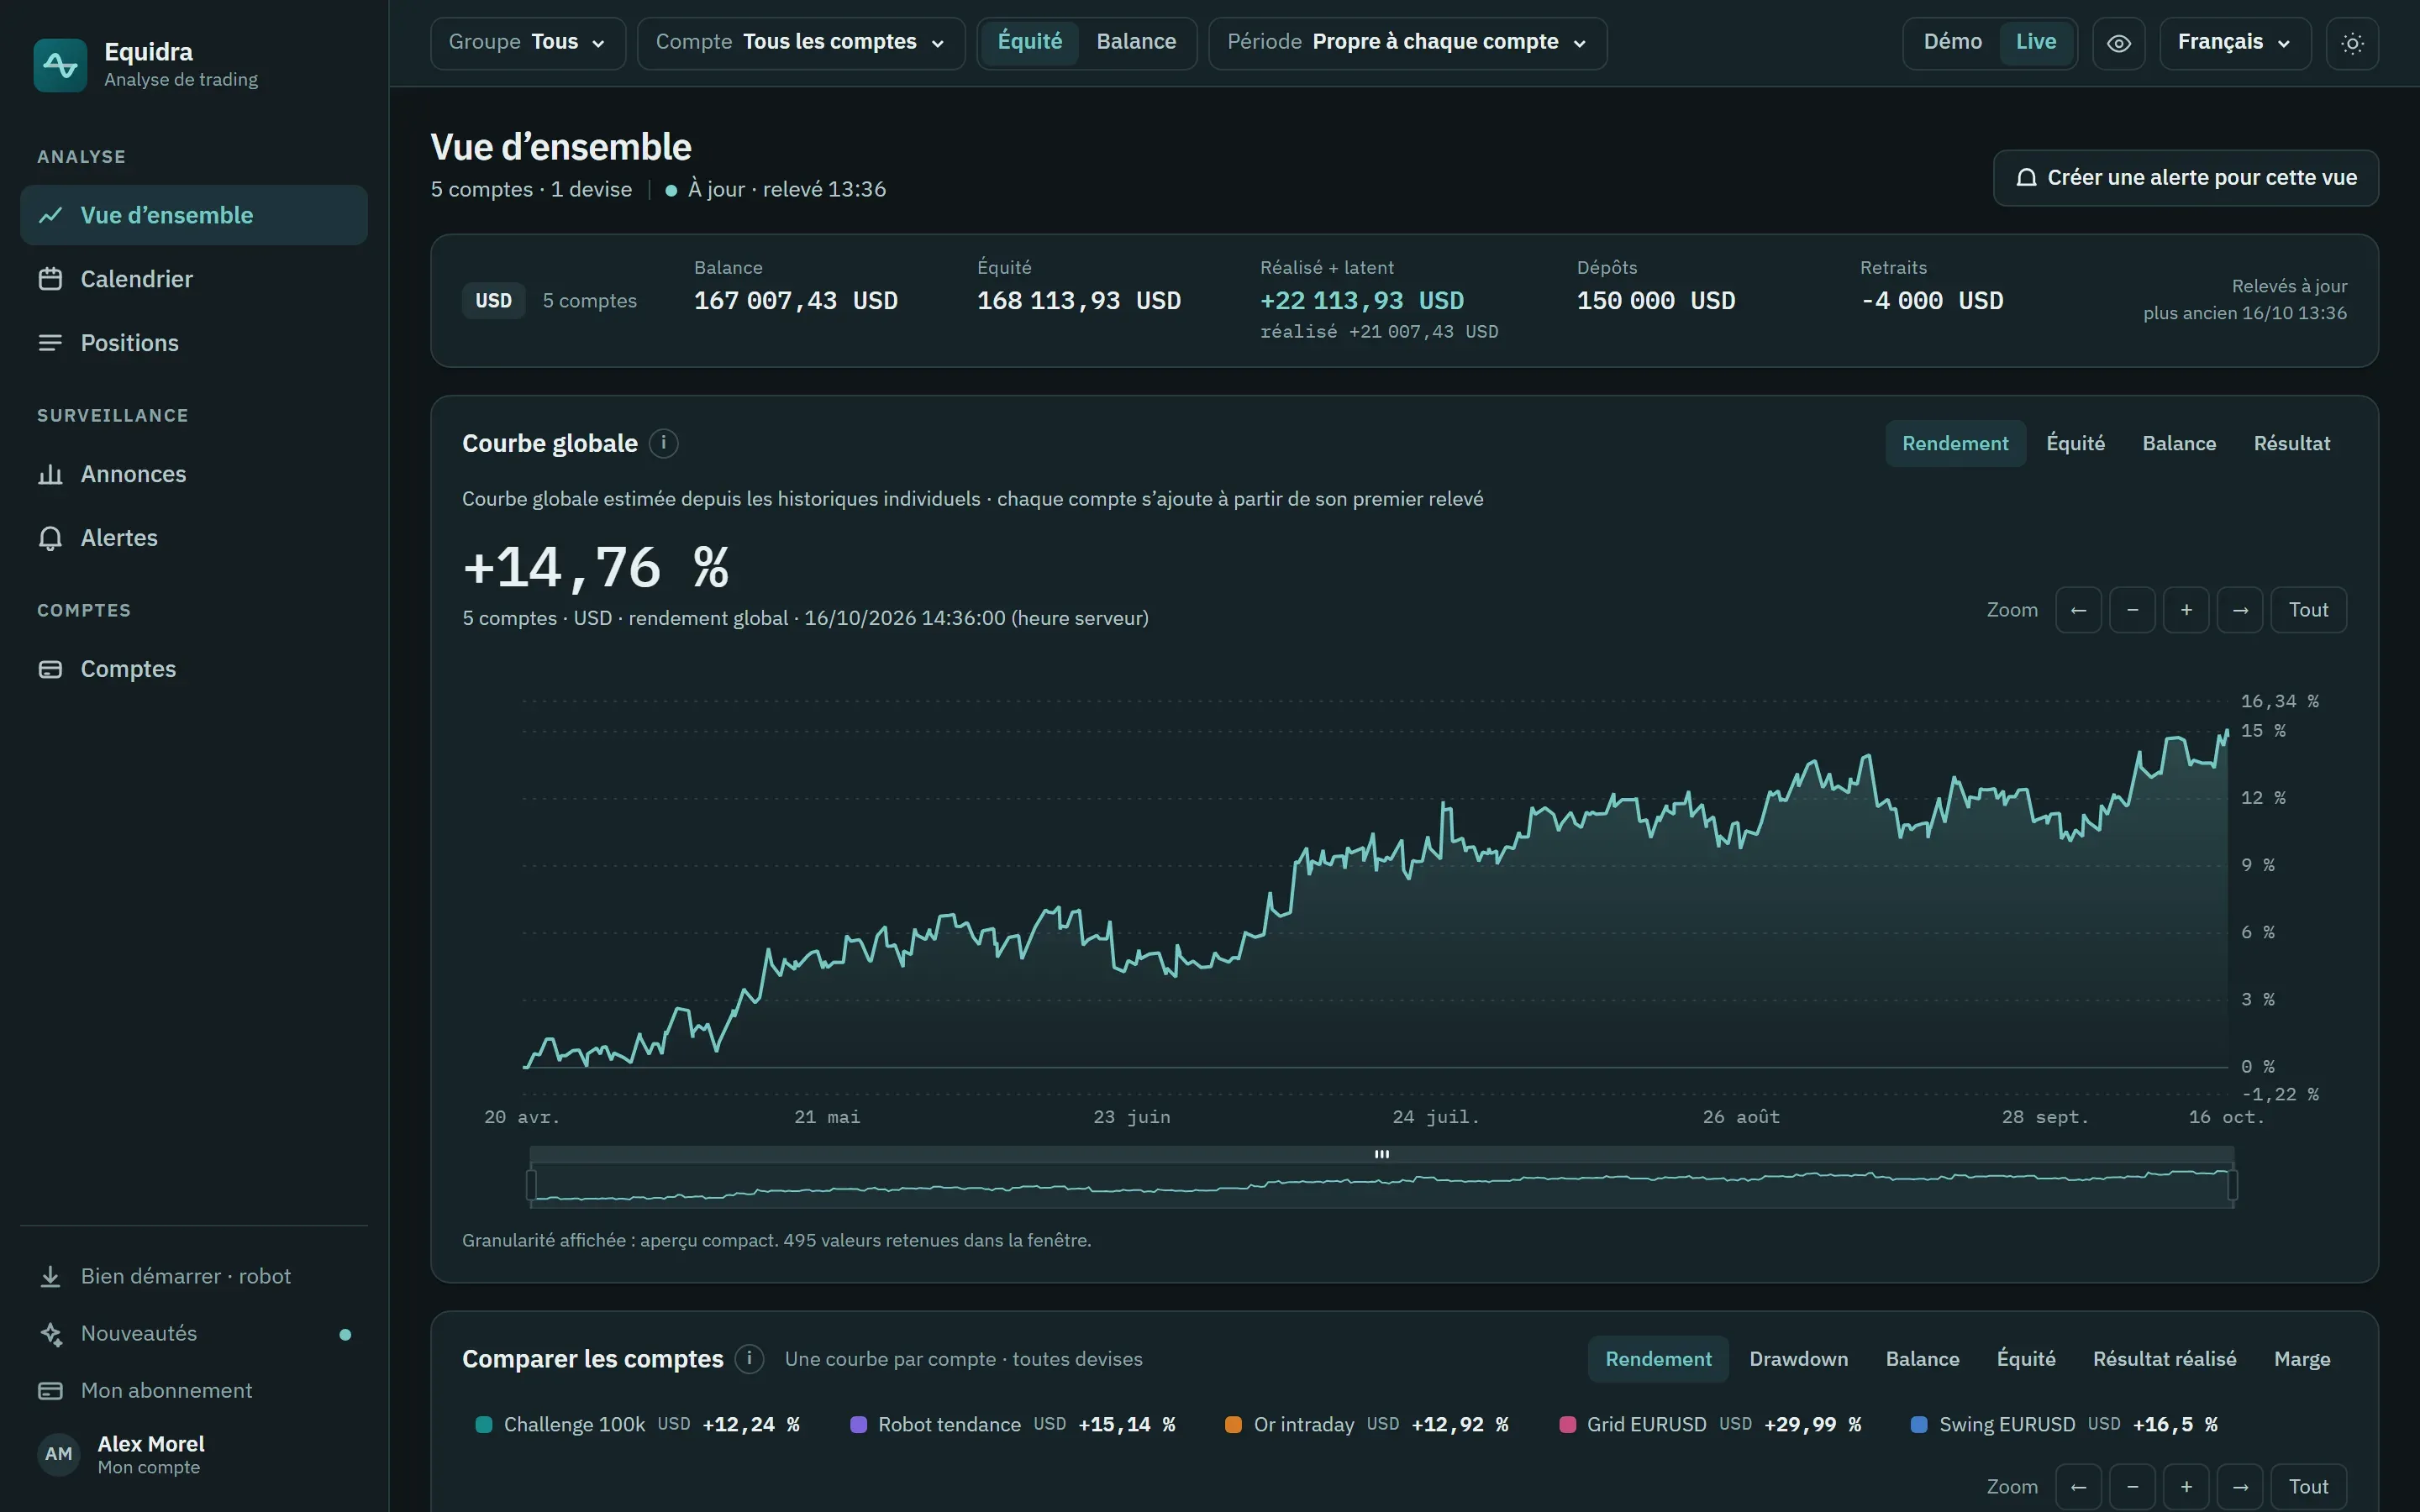The image size is (2420, 1512).
Task: Expand the Groupe Tous dropdown
Action: coord(528,43)
